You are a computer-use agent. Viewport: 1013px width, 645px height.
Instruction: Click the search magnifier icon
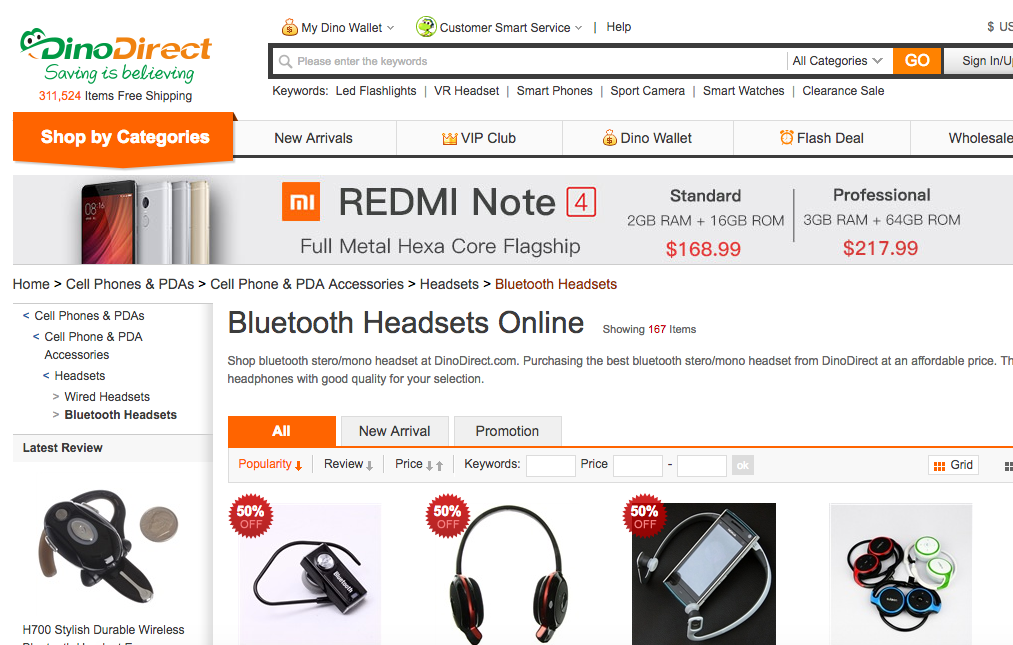[285, 61]
